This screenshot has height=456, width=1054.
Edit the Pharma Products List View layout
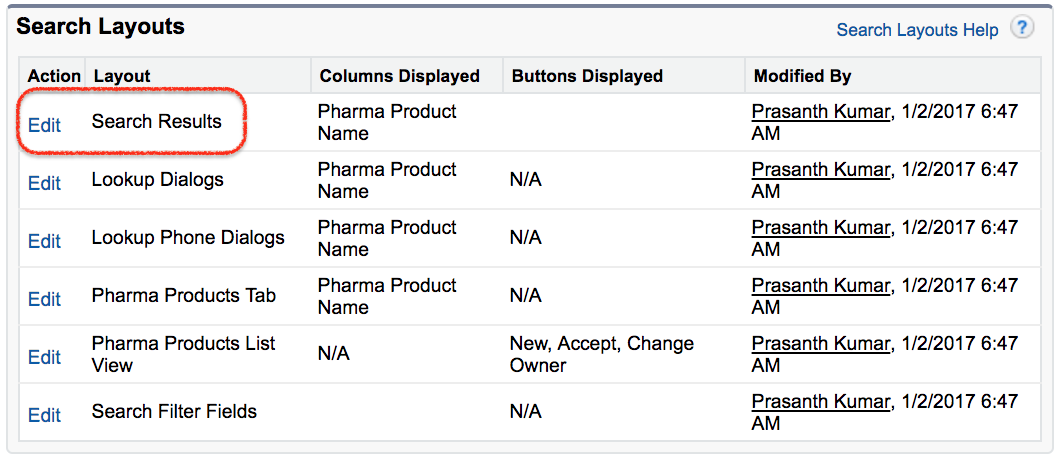(x=44, y=356)
